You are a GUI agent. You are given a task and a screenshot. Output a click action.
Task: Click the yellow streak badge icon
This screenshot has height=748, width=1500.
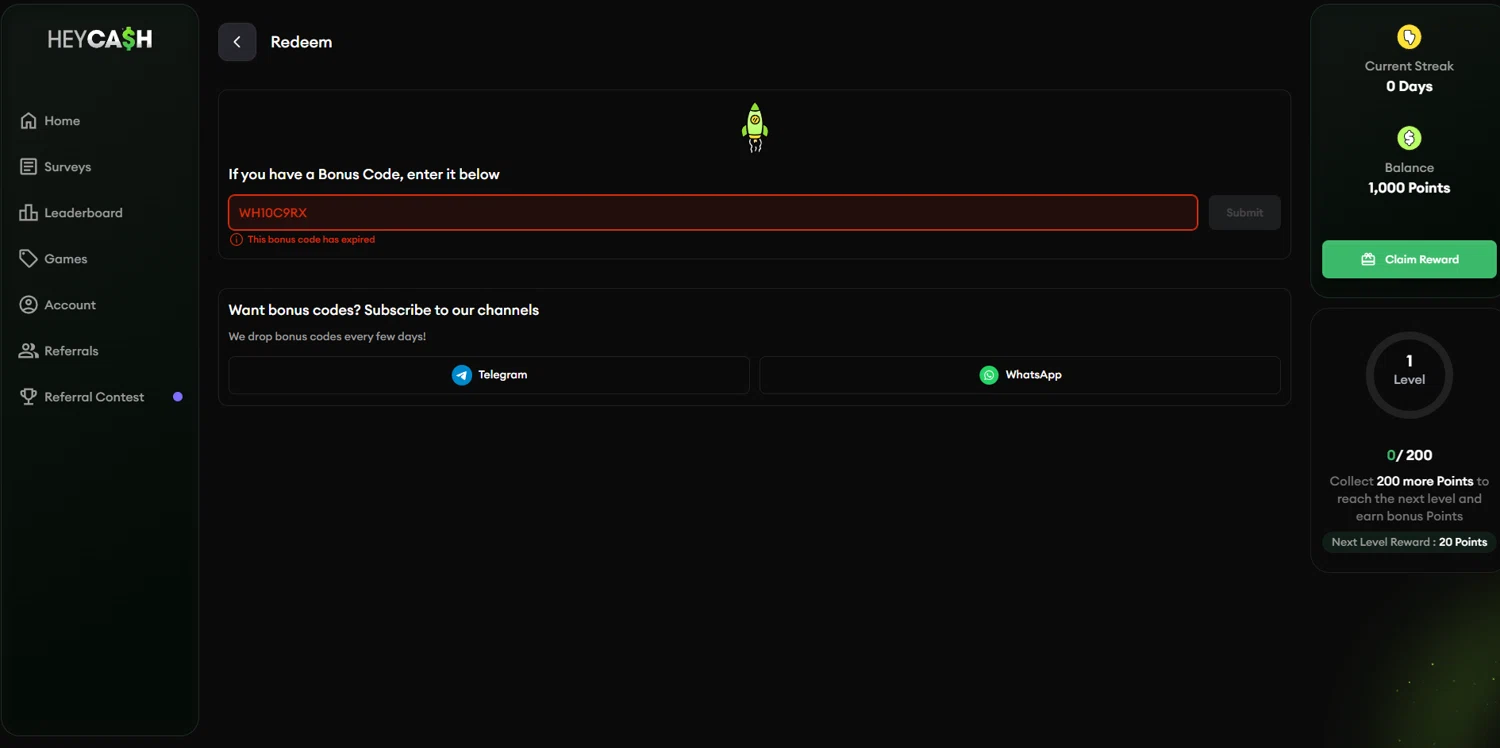1409,37
